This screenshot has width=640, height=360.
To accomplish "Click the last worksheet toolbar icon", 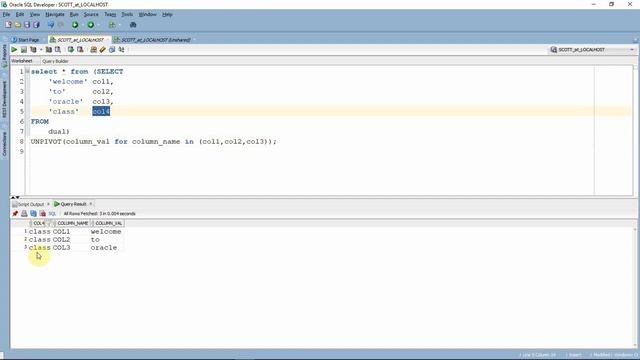I will point(121,50).
